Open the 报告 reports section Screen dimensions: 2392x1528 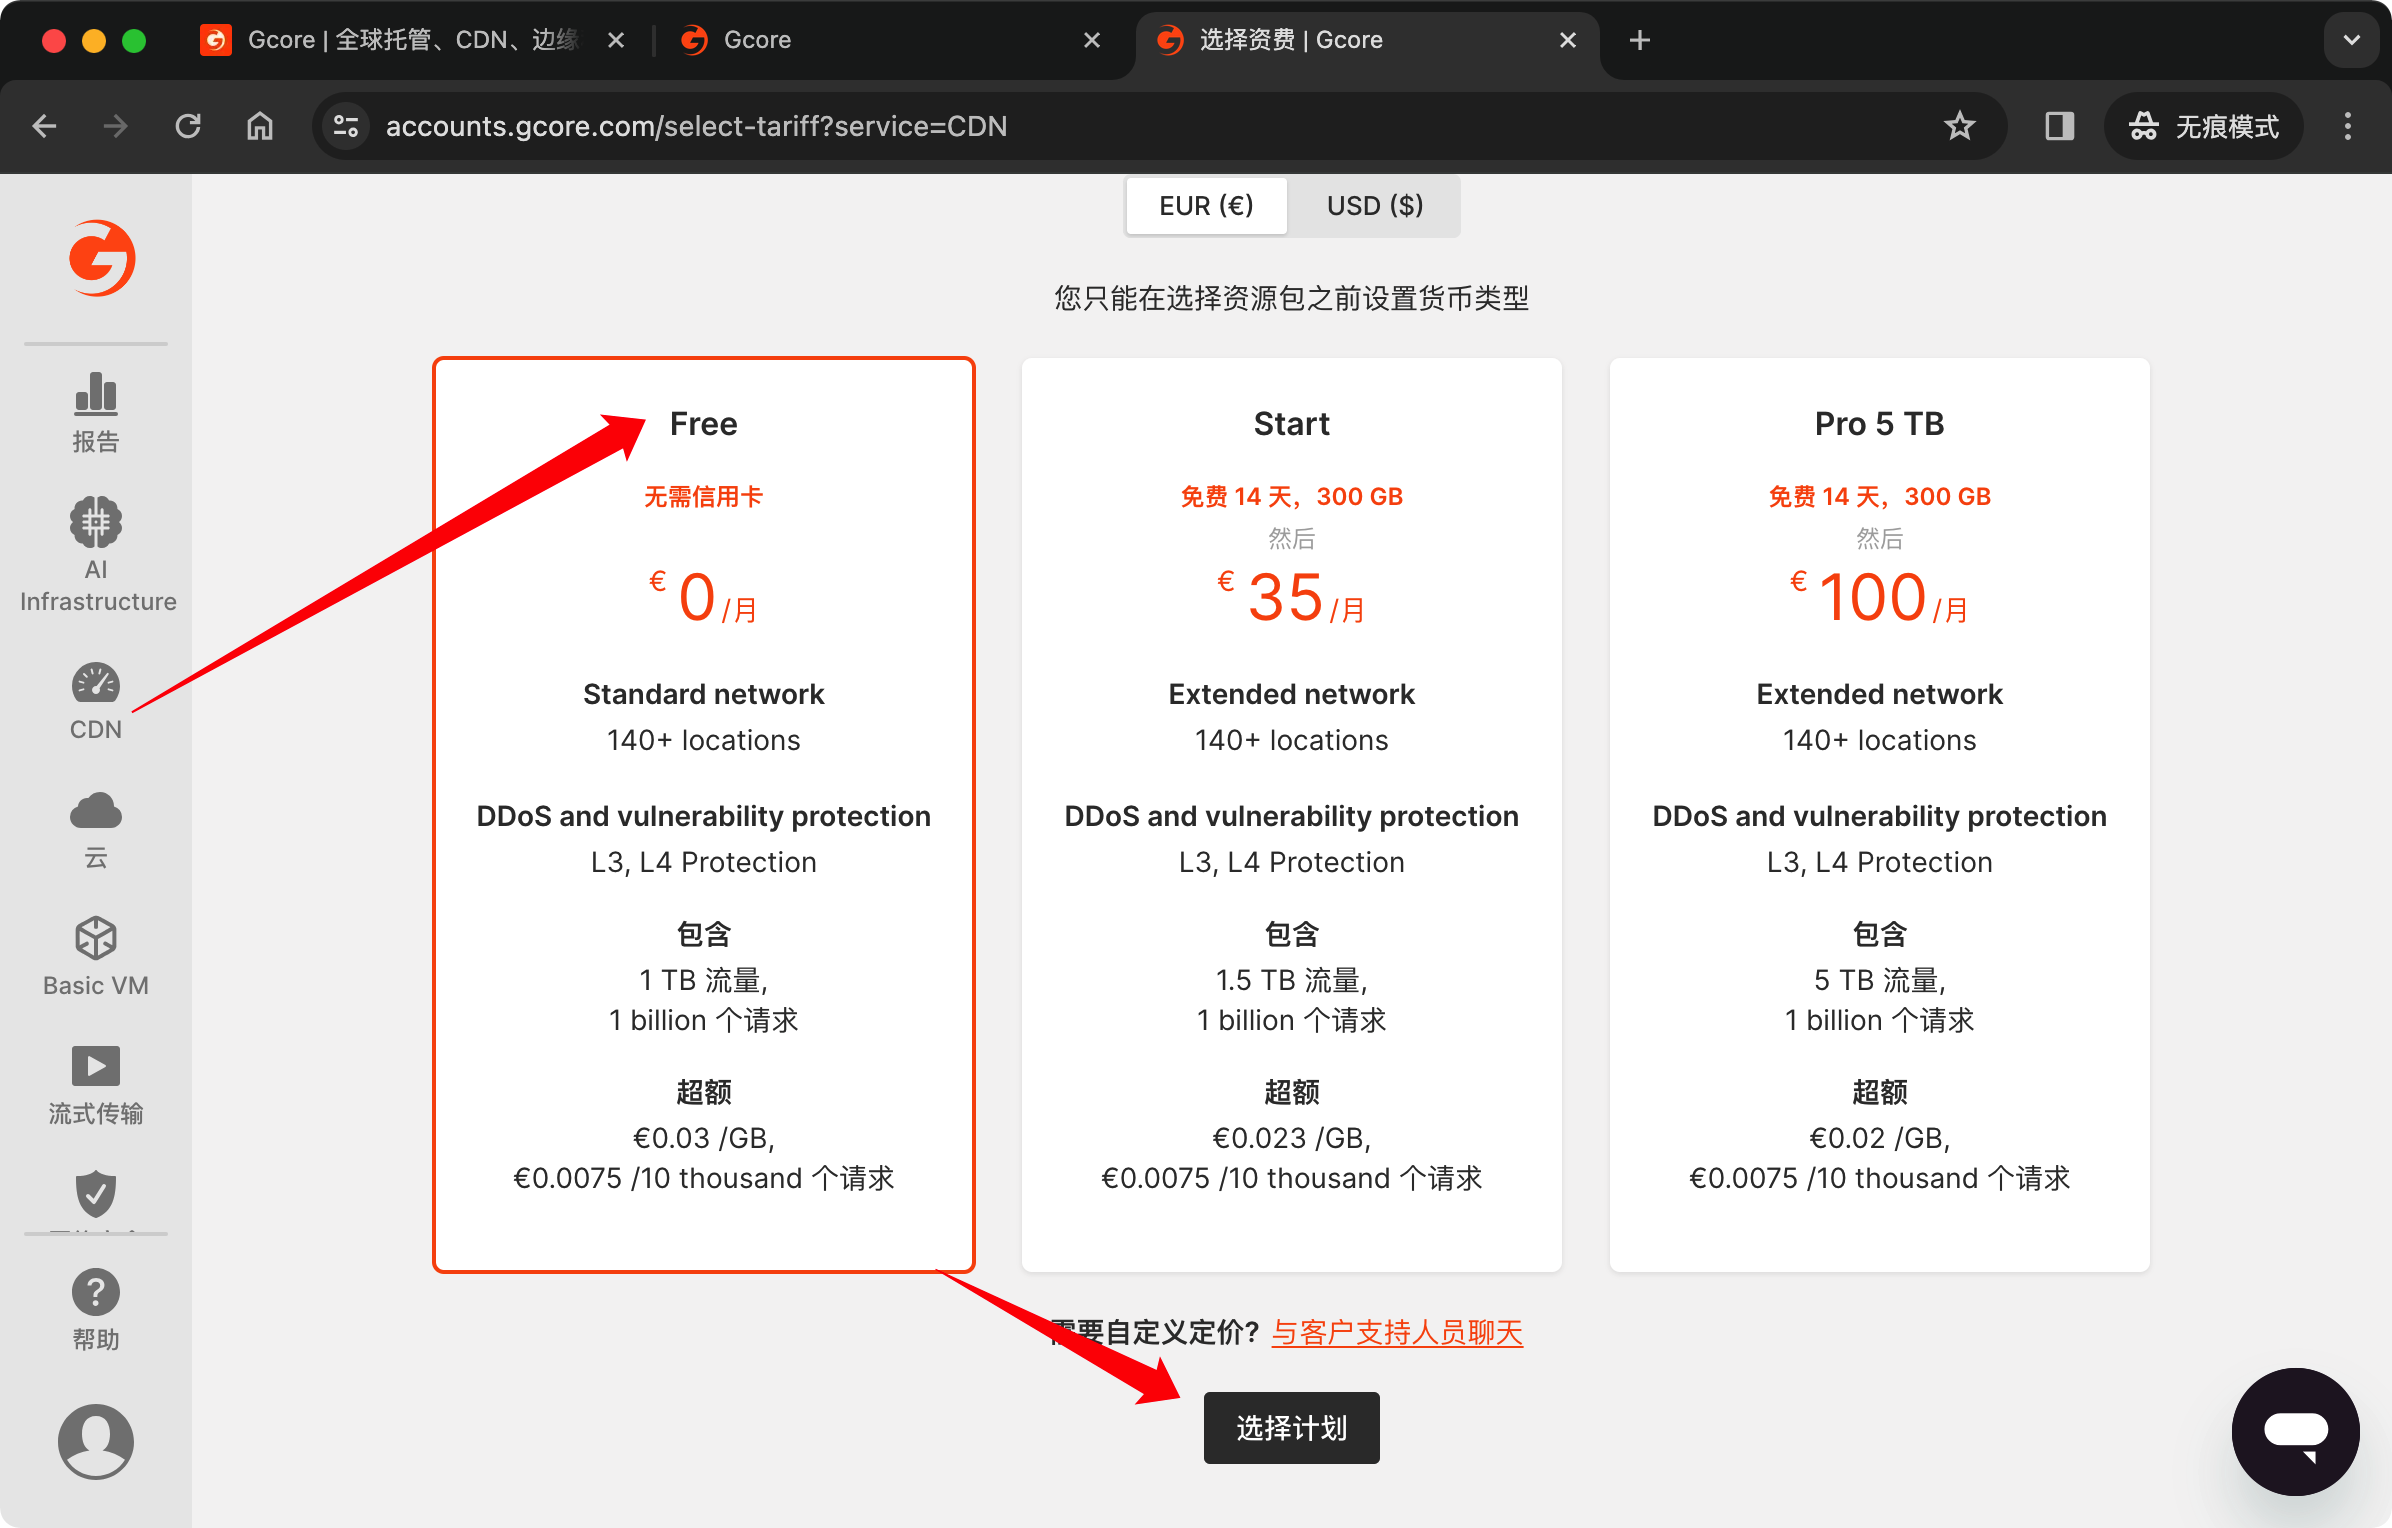tap(96, 413)
